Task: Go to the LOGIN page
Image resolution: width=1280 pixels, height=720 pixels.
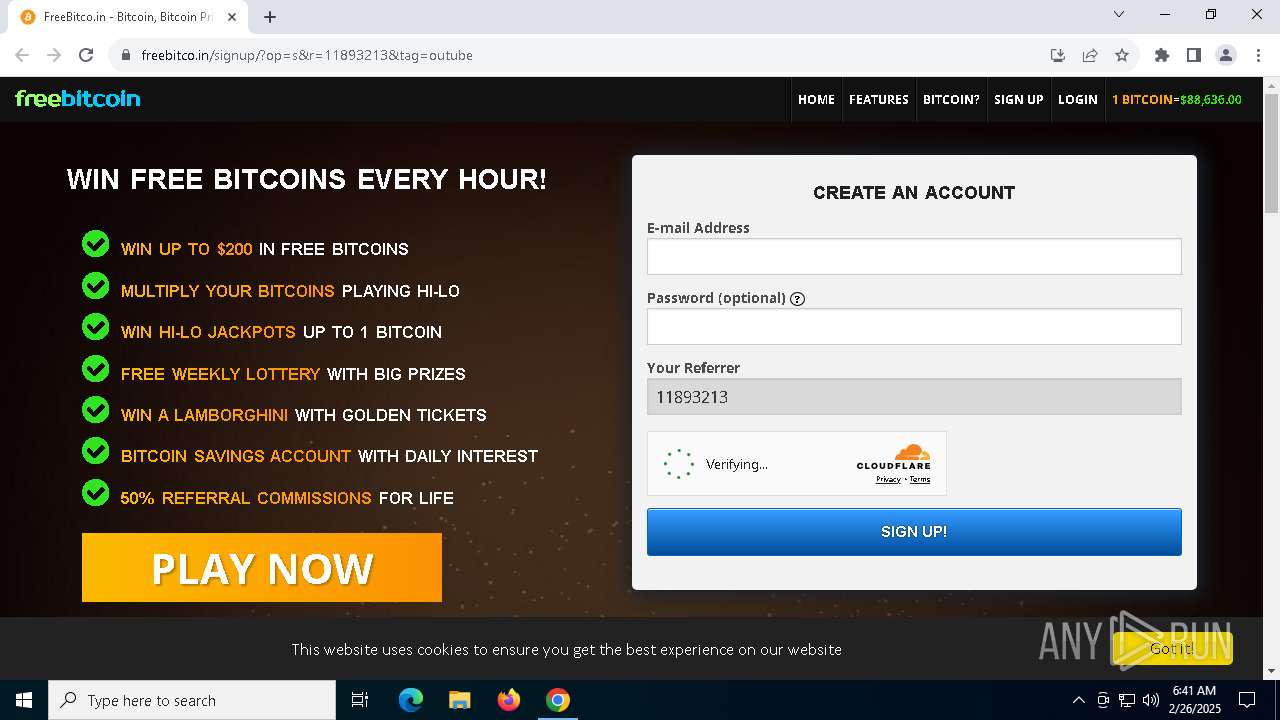Action: tap(1078, 99)
